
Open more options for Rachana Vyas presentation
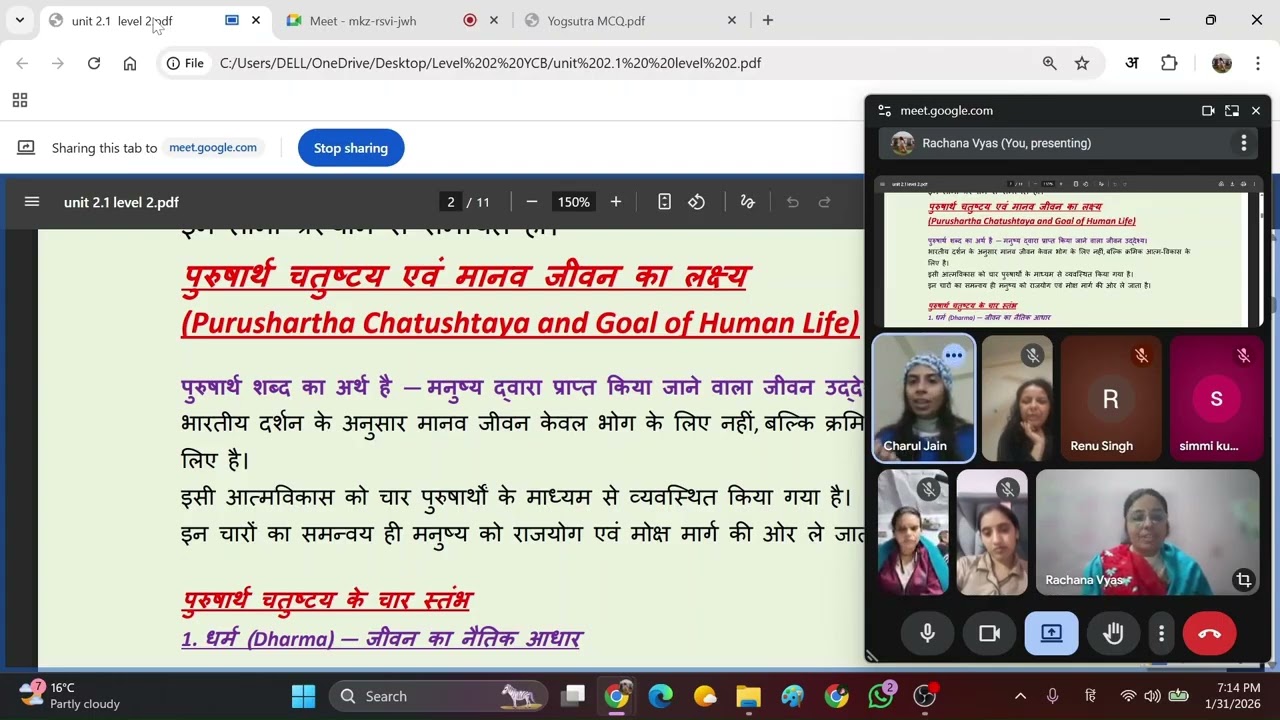pos(1243,143)
